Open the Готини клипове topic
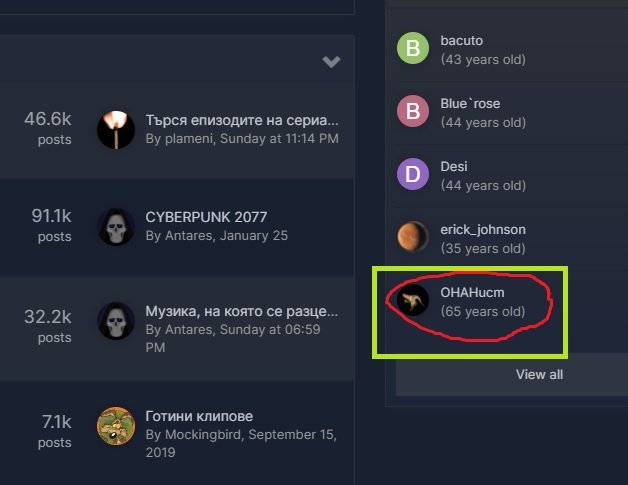The width and height of the screenshot is (628, 485). pyautogui.click(x=199, y=416)
